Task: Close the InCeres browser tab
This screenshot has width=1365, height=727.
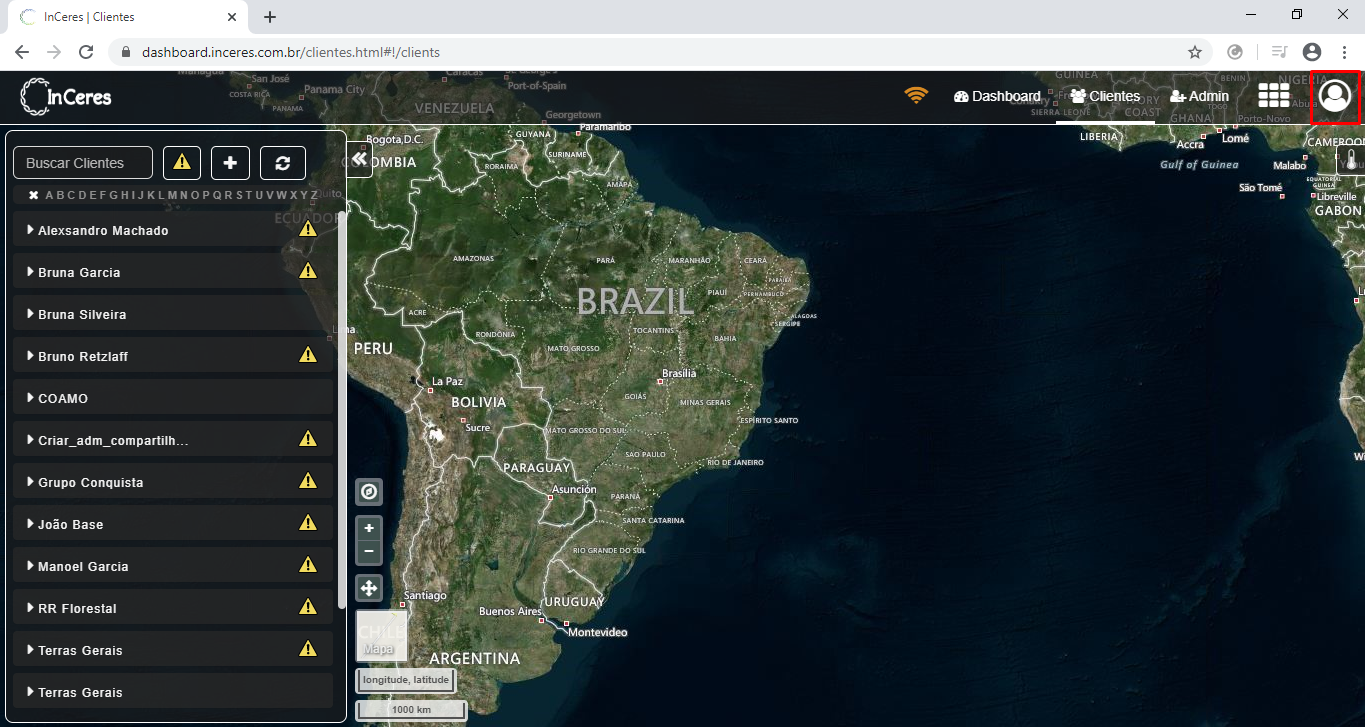Action: pyautogui.click(x=232, y=17)
